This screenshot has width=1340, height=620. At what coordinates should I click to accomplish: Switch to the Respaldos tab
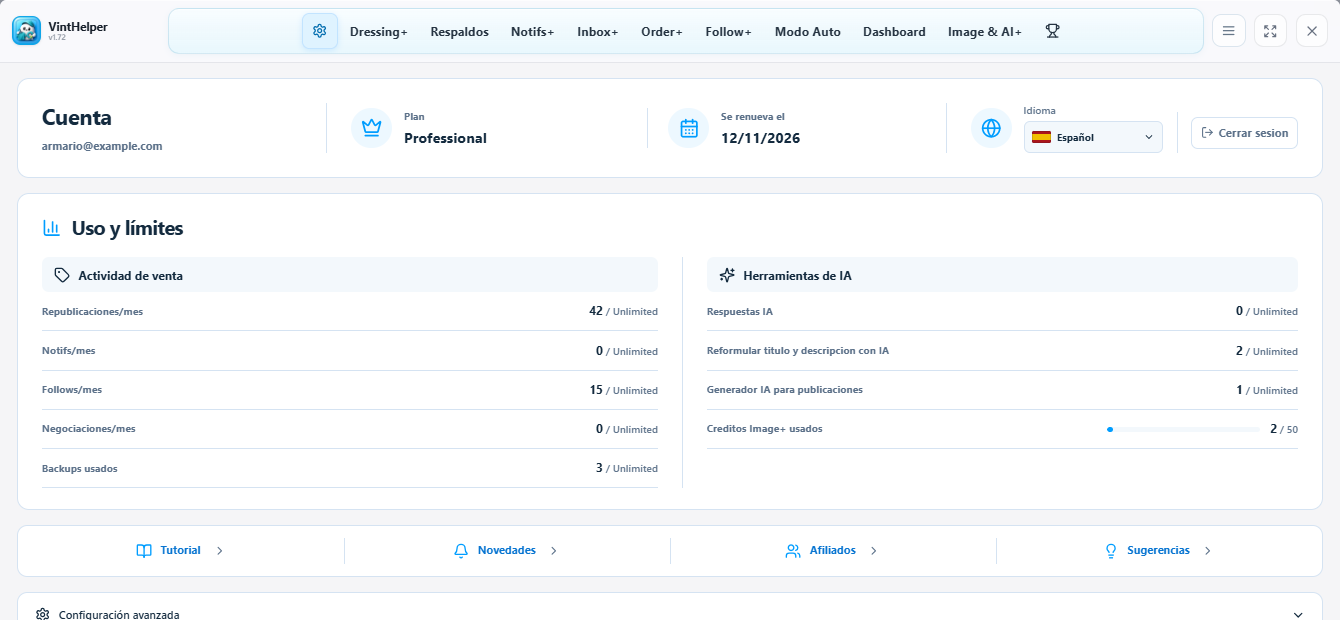(460, 32)
